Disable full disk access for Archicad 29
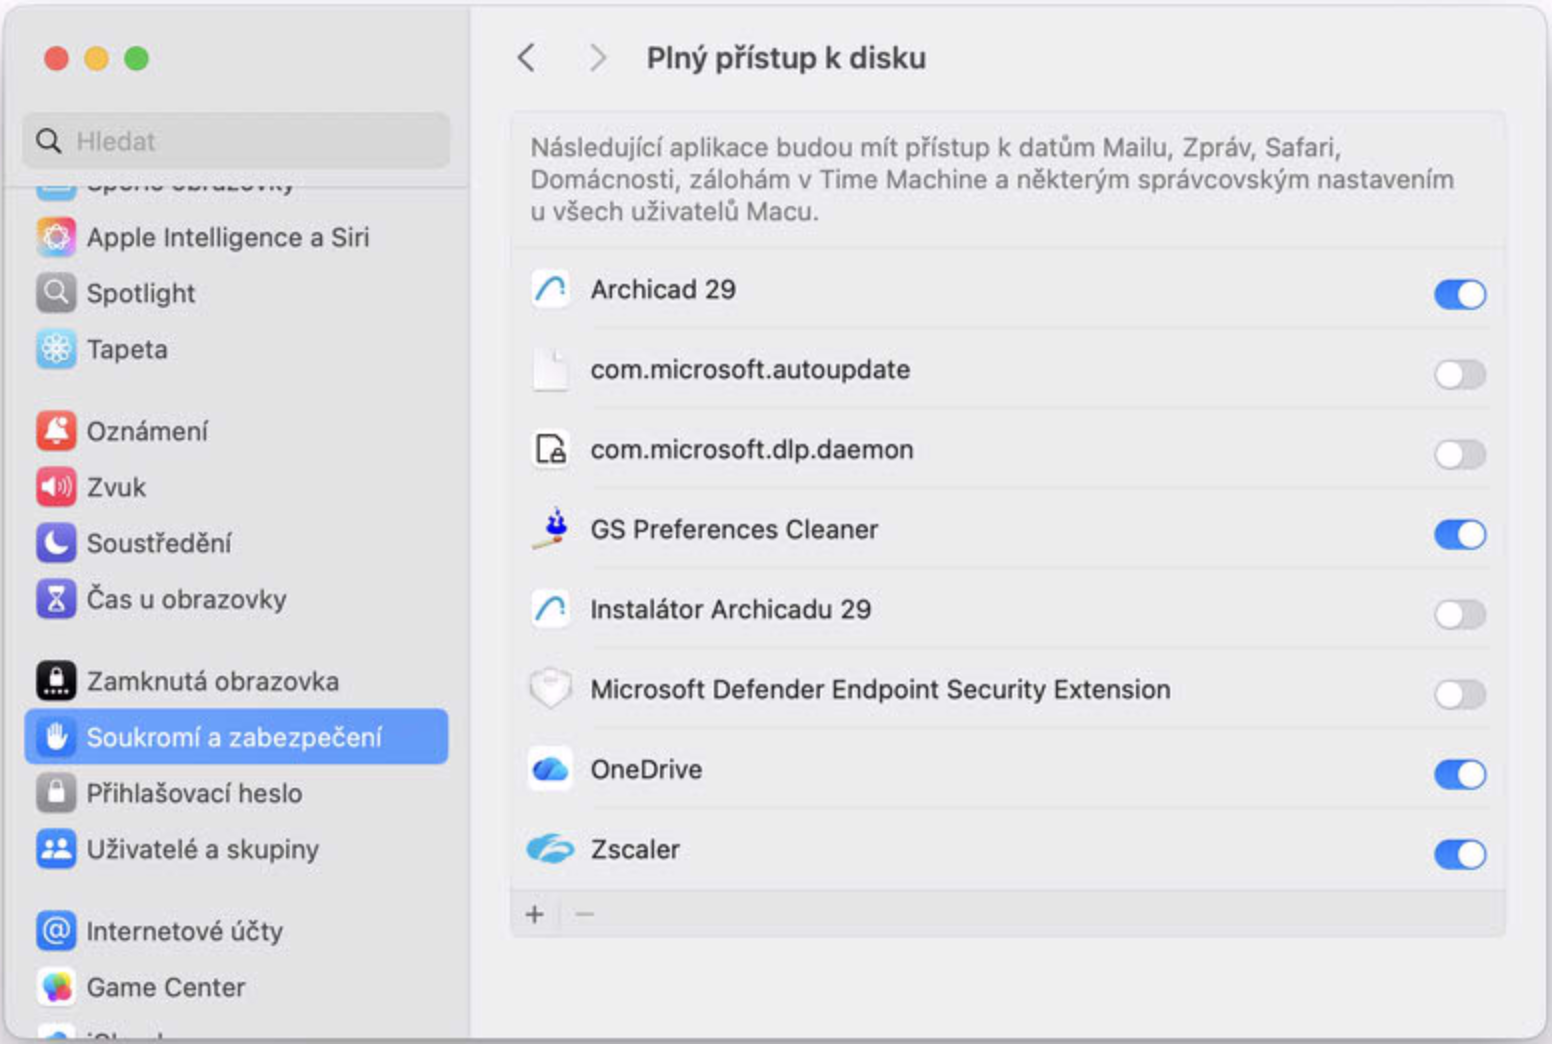Viewport: 1552px width, 1044px height. (1459, 294)
